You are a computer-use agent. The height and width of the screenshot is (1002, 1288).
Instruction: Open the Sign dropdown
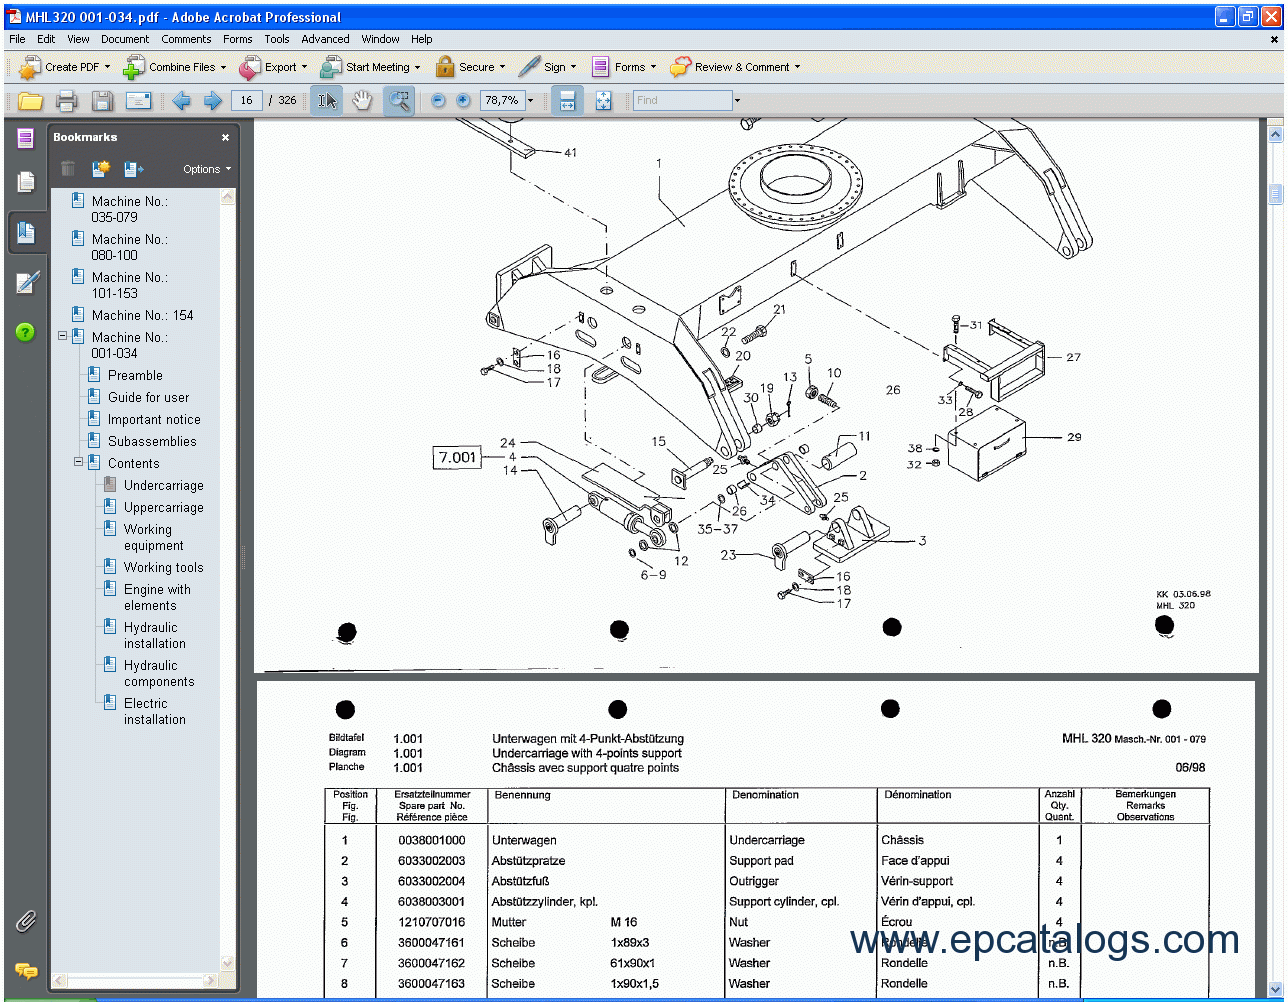548,67
